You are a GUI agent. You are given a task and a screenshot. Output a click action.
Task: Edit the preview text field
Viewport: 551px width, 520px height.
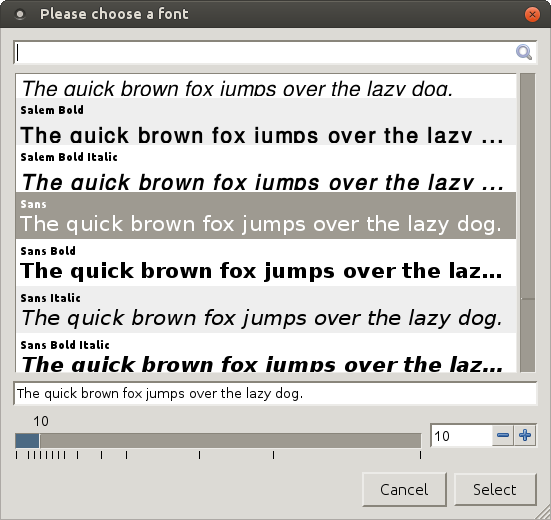click(275, 393)
